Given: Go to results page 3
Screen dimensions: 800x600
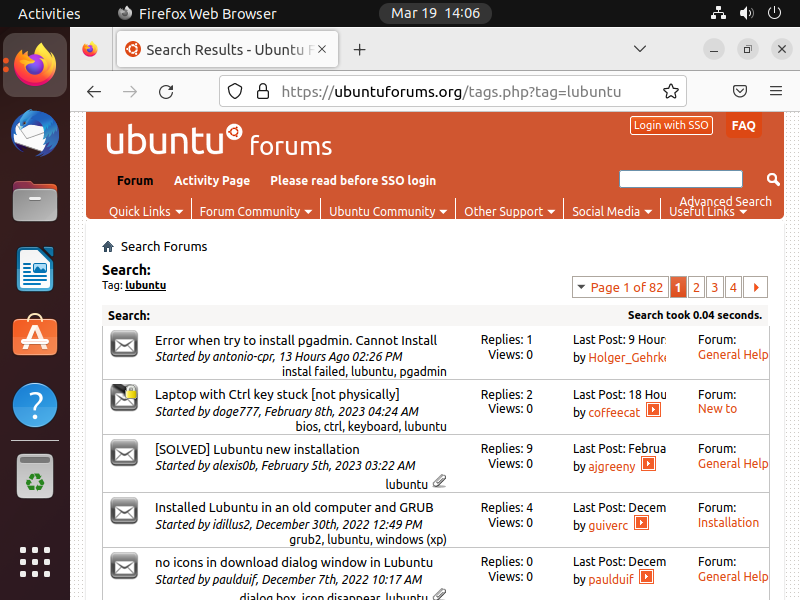Looking at the screenshot, I should [x=714, y=288].
